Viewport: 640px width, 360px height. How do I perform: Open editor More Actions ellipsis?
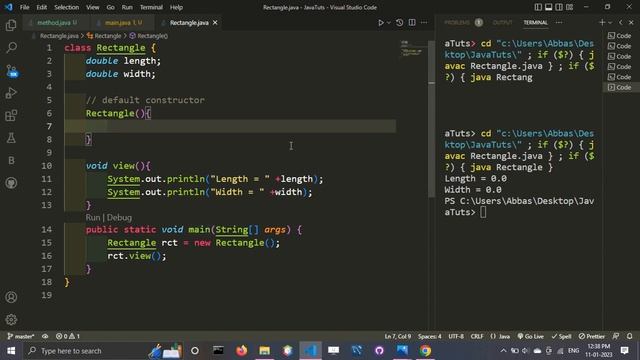pyautogui.click(x=424, y=23)
